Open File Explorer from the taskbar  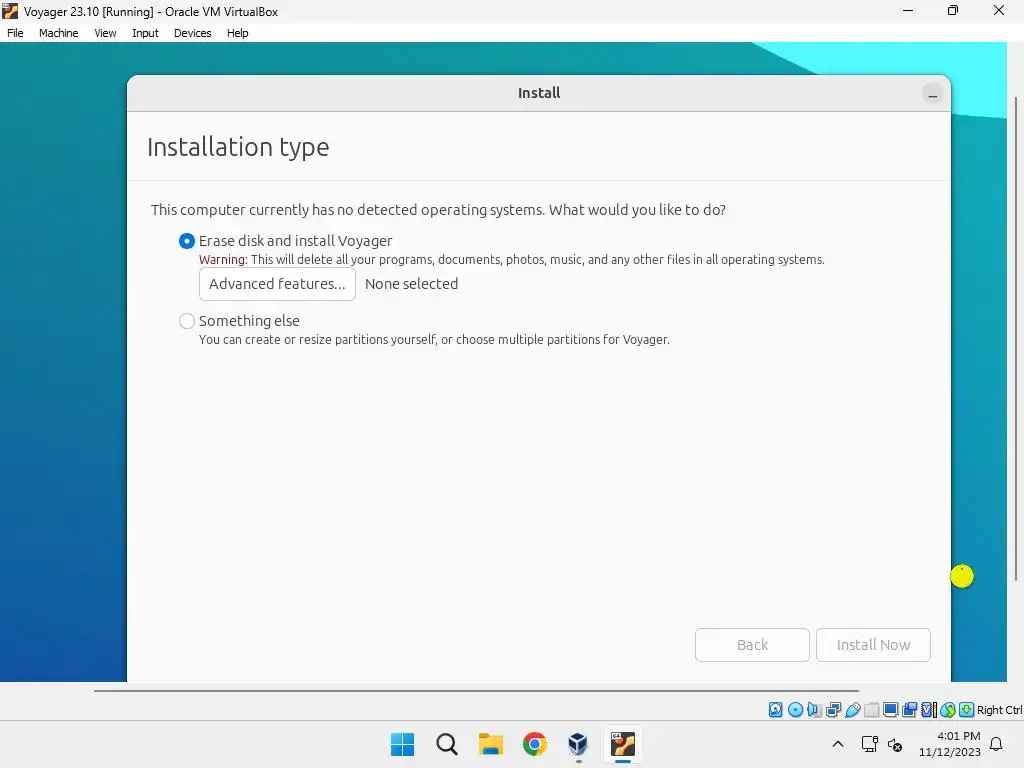point(490,744)
